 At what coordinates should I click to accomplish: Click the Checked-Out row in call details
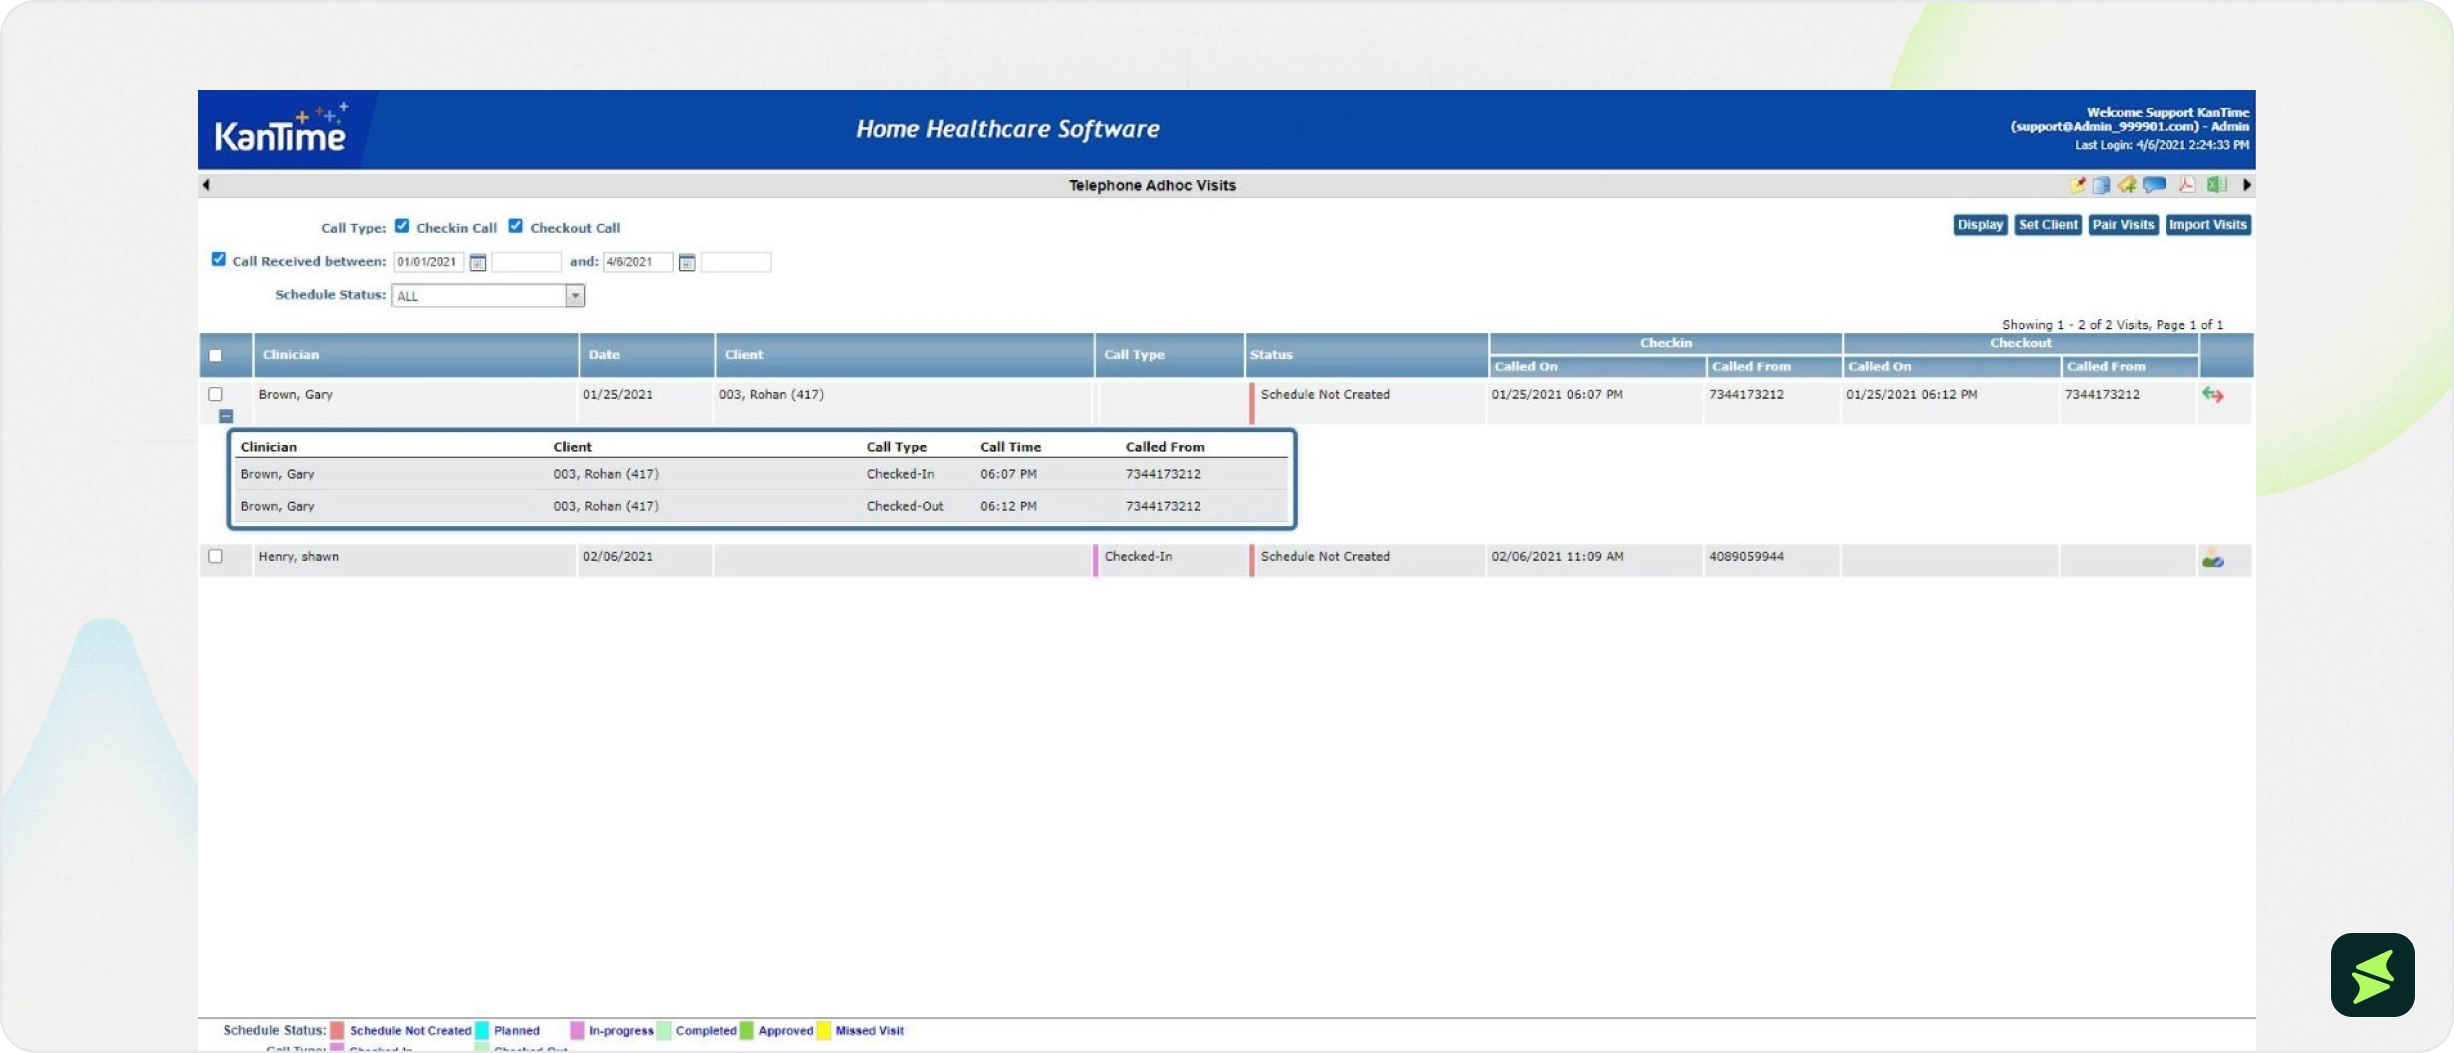(761, 506)
